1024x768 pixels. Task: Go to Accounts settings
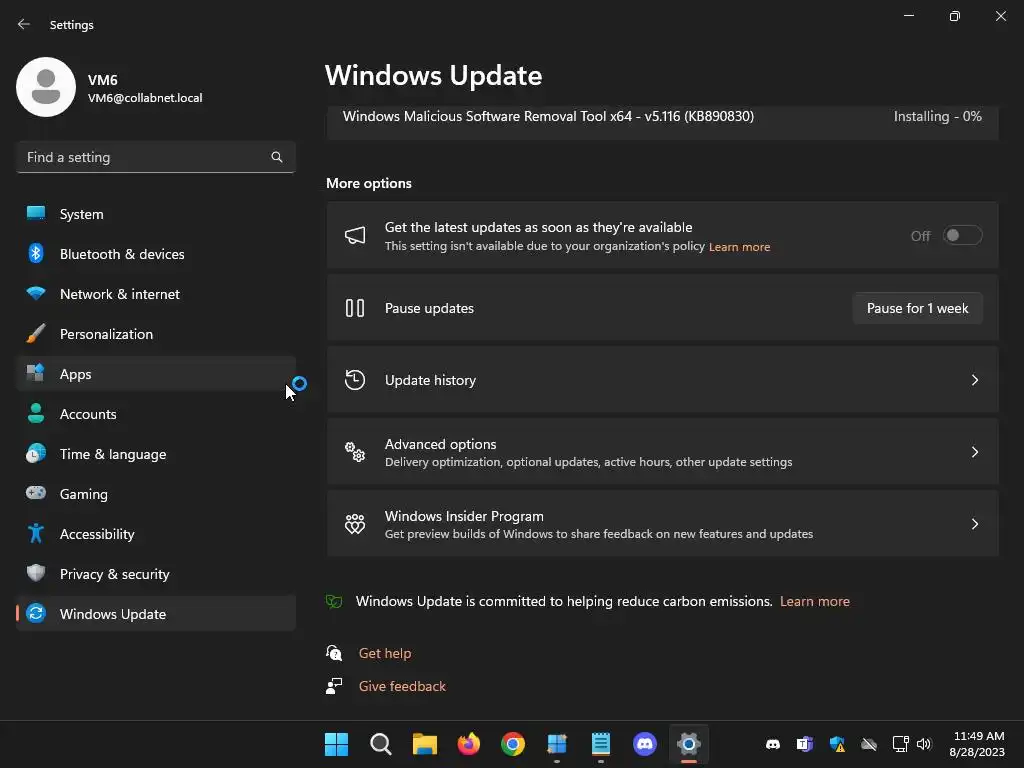point(156,413)
